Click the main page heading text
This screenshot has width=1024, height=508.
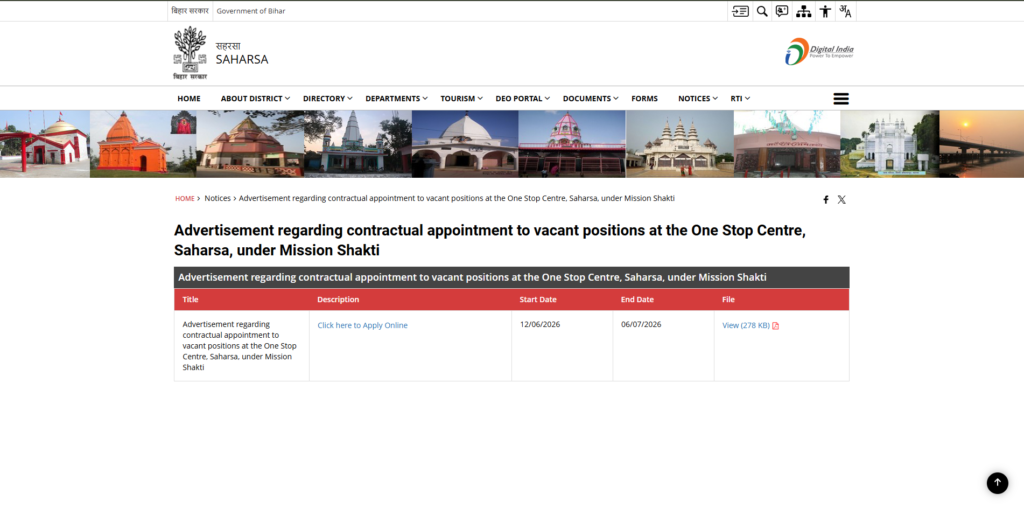pyautogui.click(x=490, y=240)
